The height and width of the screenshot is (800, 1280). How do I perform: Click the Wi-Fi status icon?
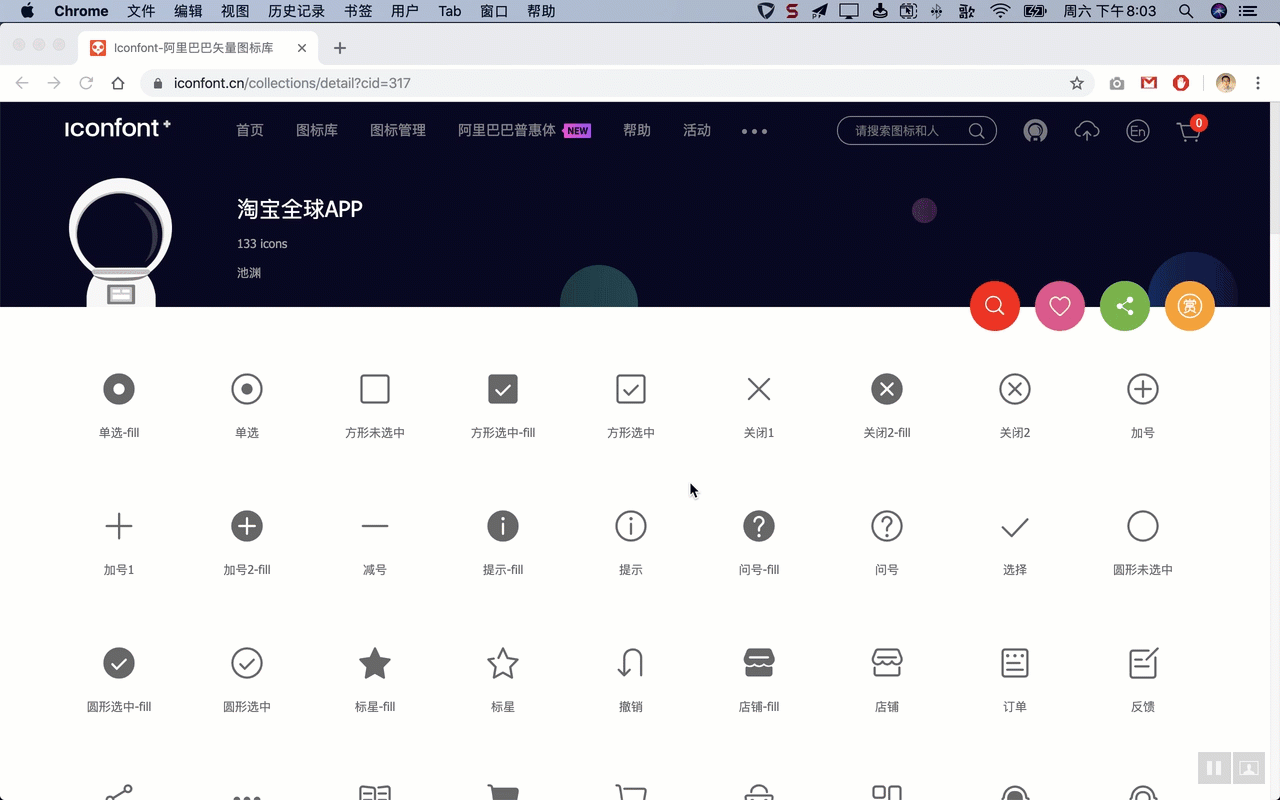(x=1000, y=11)
